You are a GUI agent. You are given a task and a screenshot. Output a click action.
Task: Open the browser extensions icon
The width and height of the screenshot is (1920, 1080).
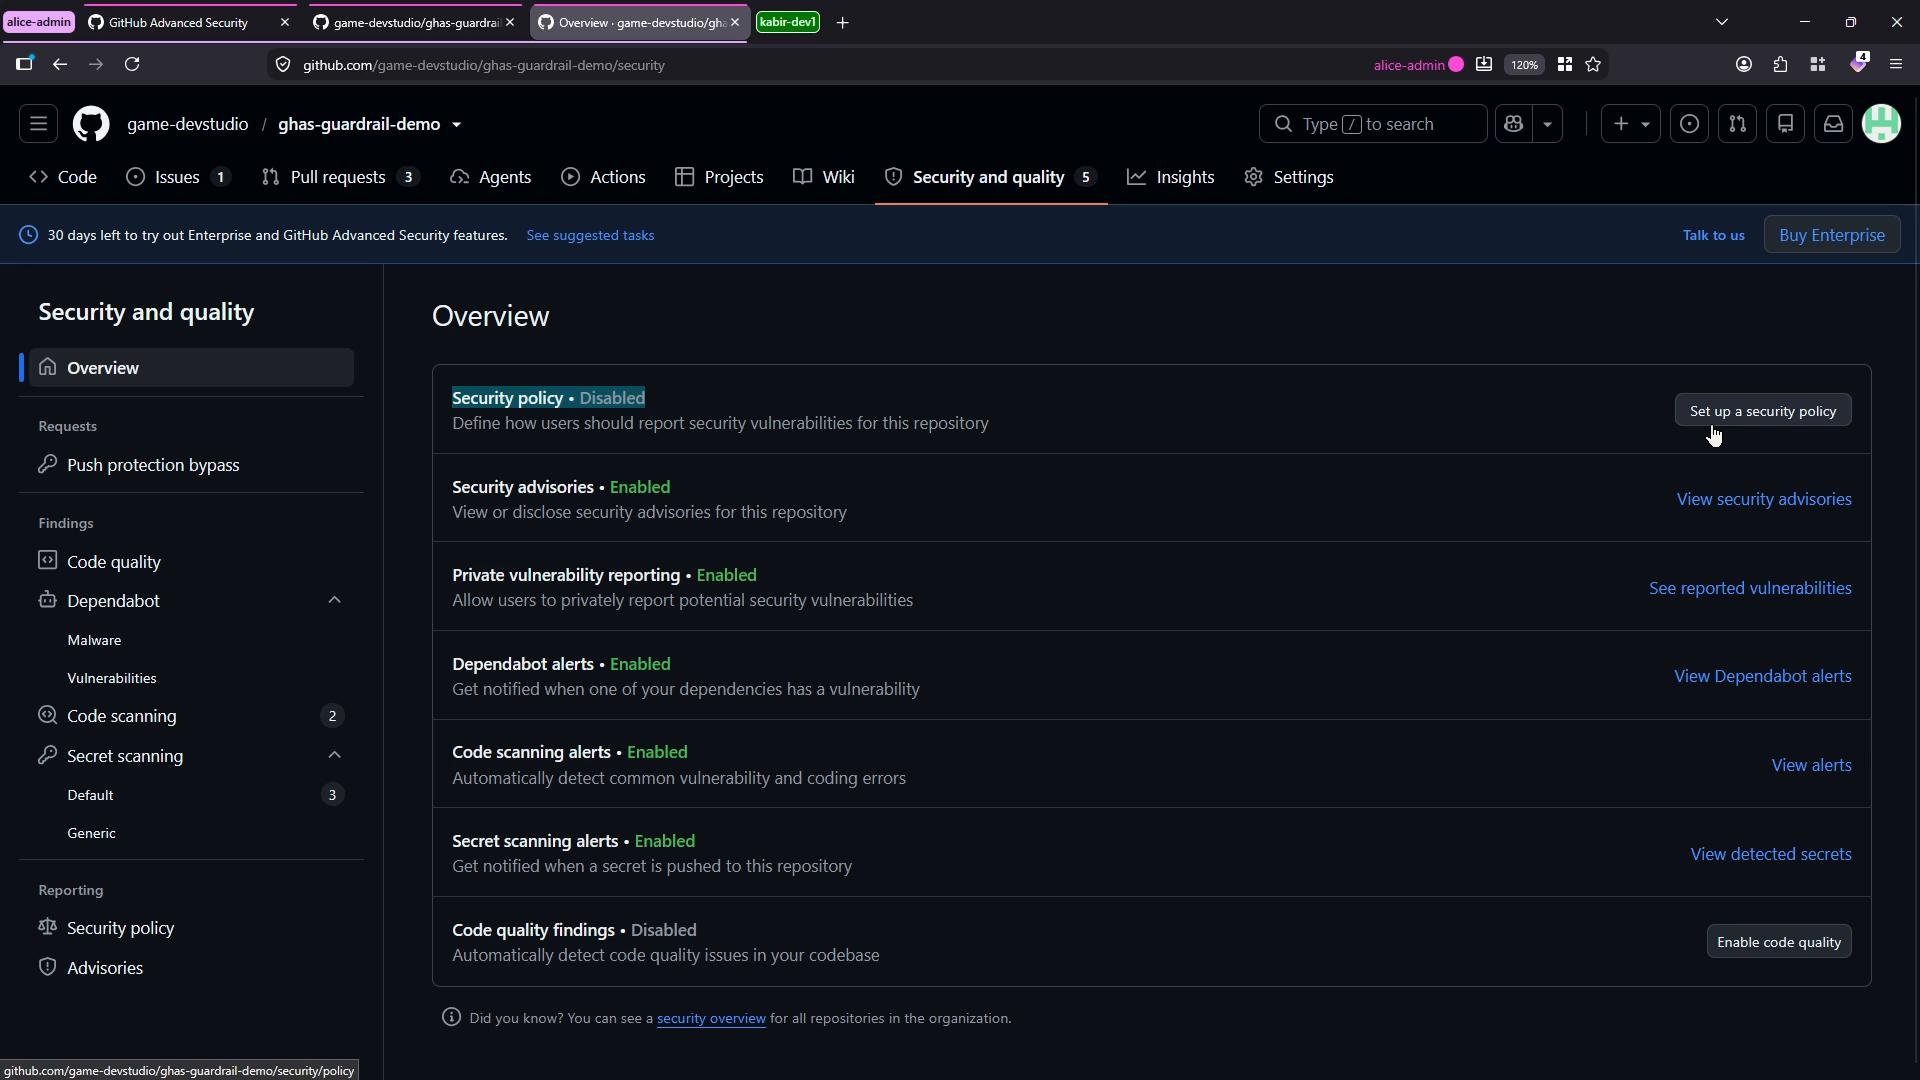1781,64
